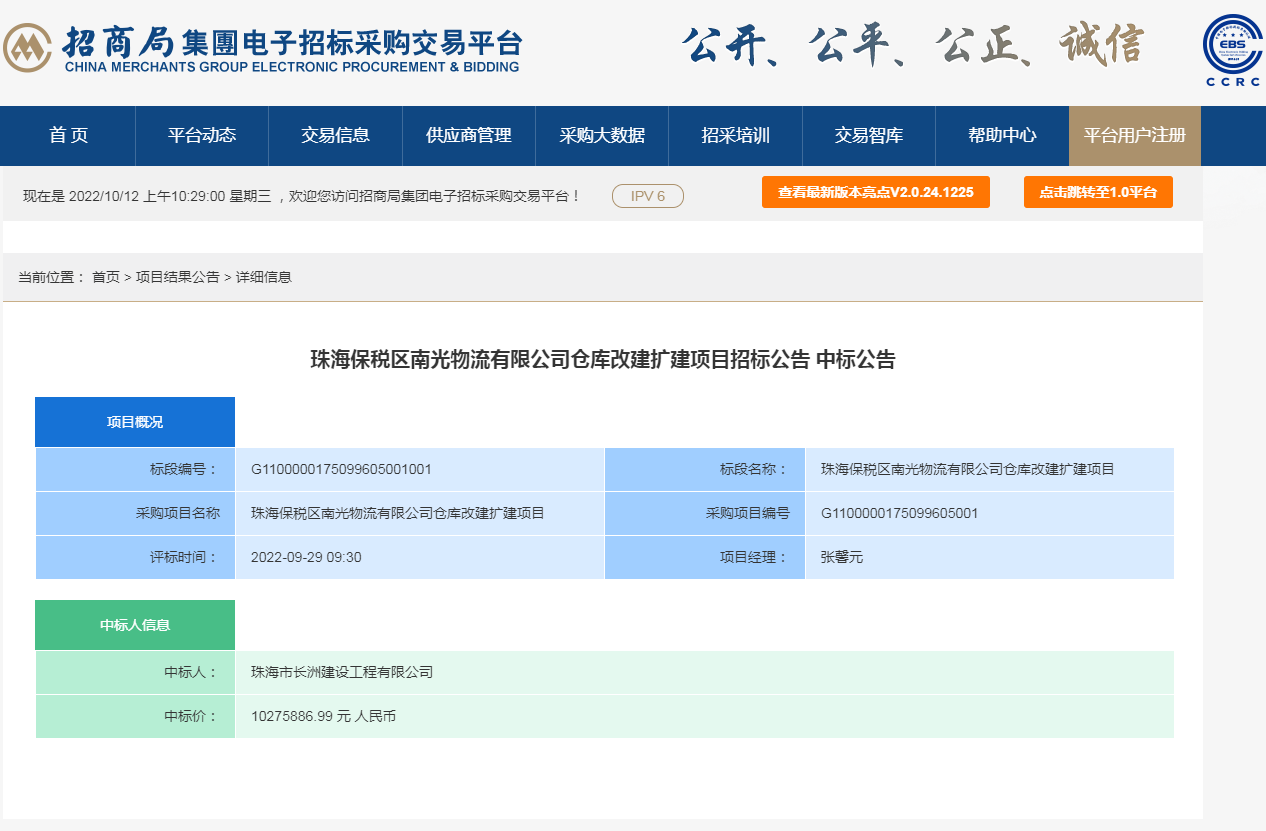Screen dimensions: 1266x831
Task: Select 供应商管理 in the navigation bar
Action: (x=469, y=136)
